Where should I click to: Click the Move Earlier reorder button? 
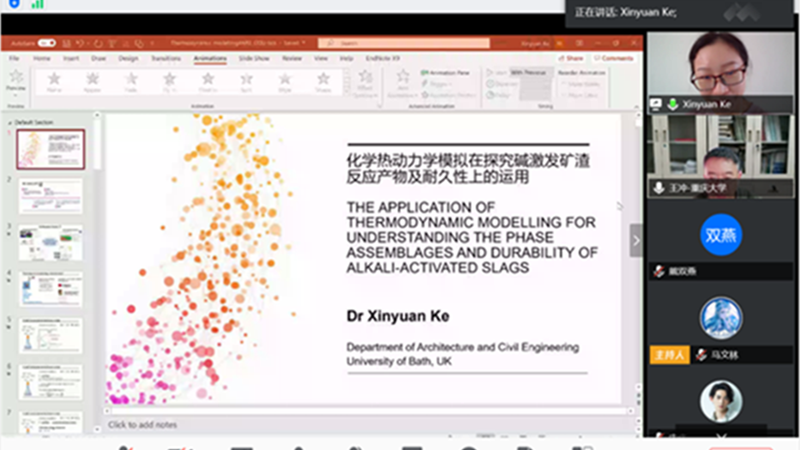click(581, 84)
